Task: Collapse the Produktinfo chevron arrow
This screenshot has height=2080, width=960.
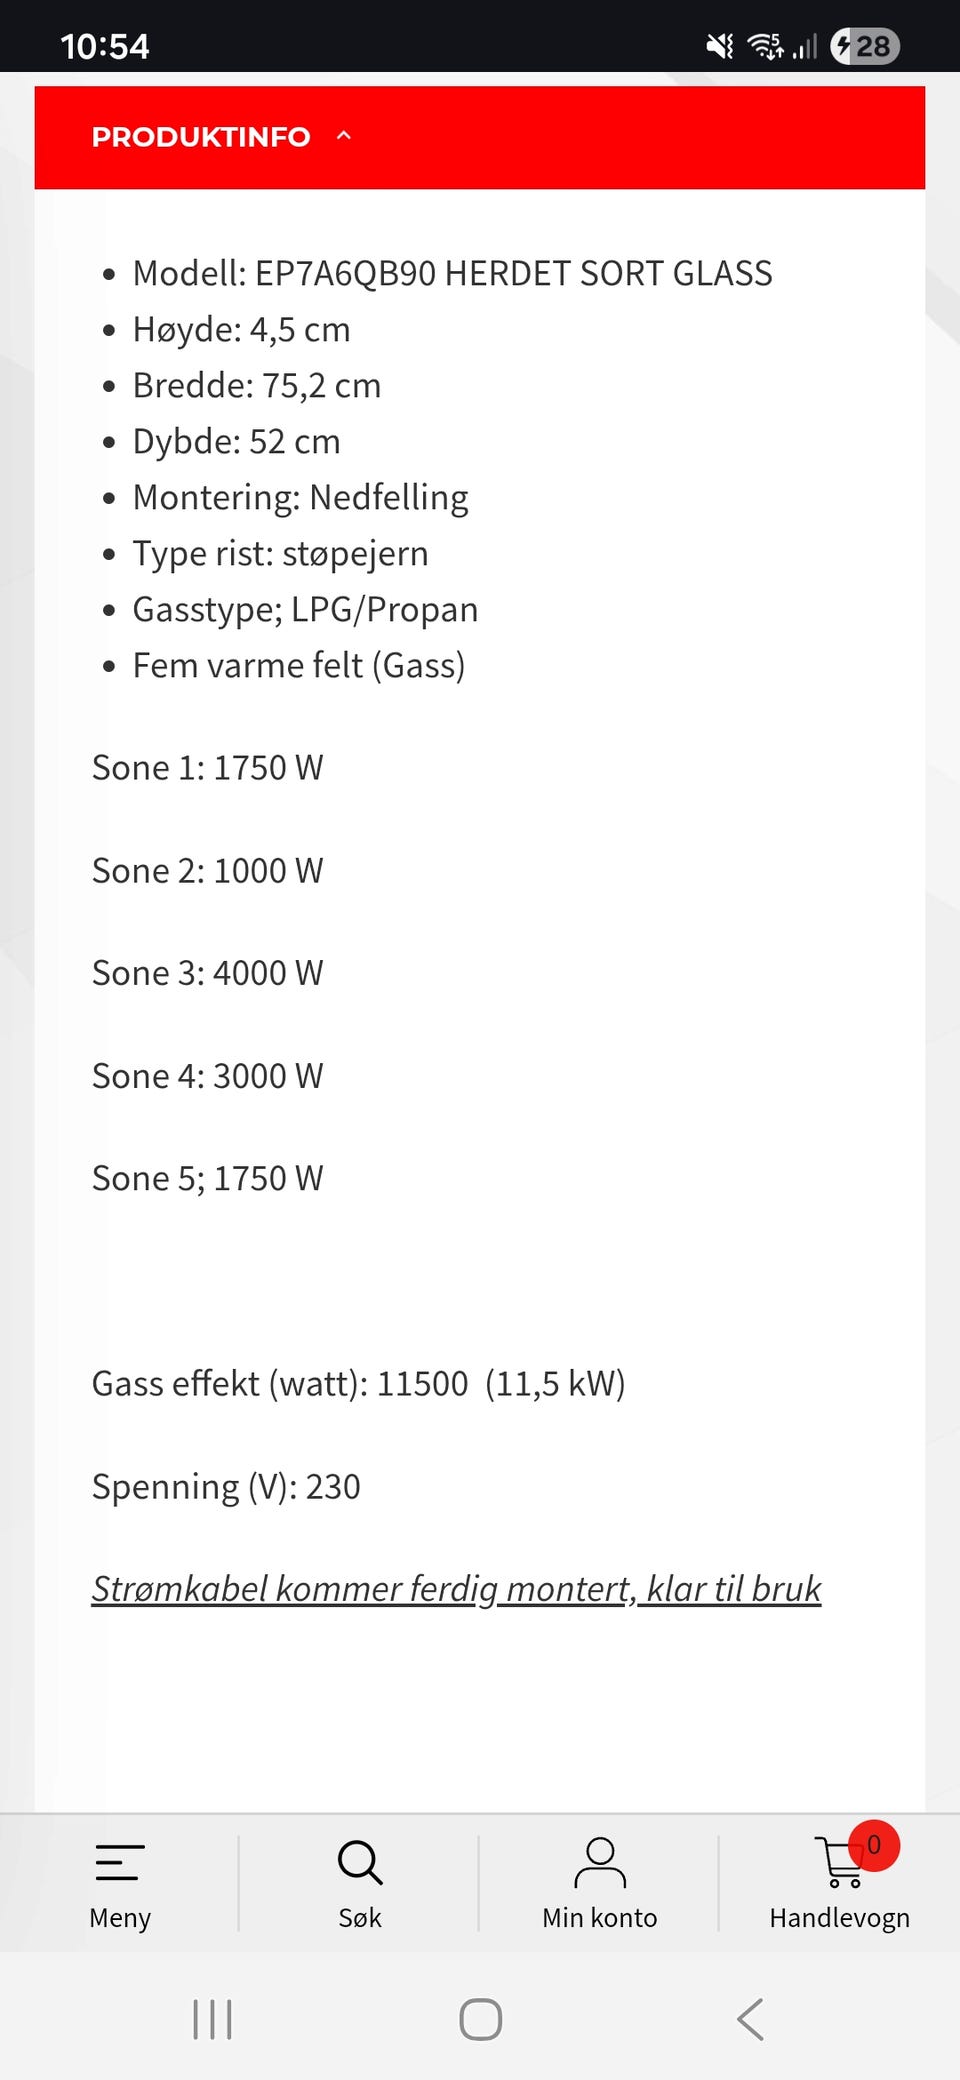Action: coord(344,136)
